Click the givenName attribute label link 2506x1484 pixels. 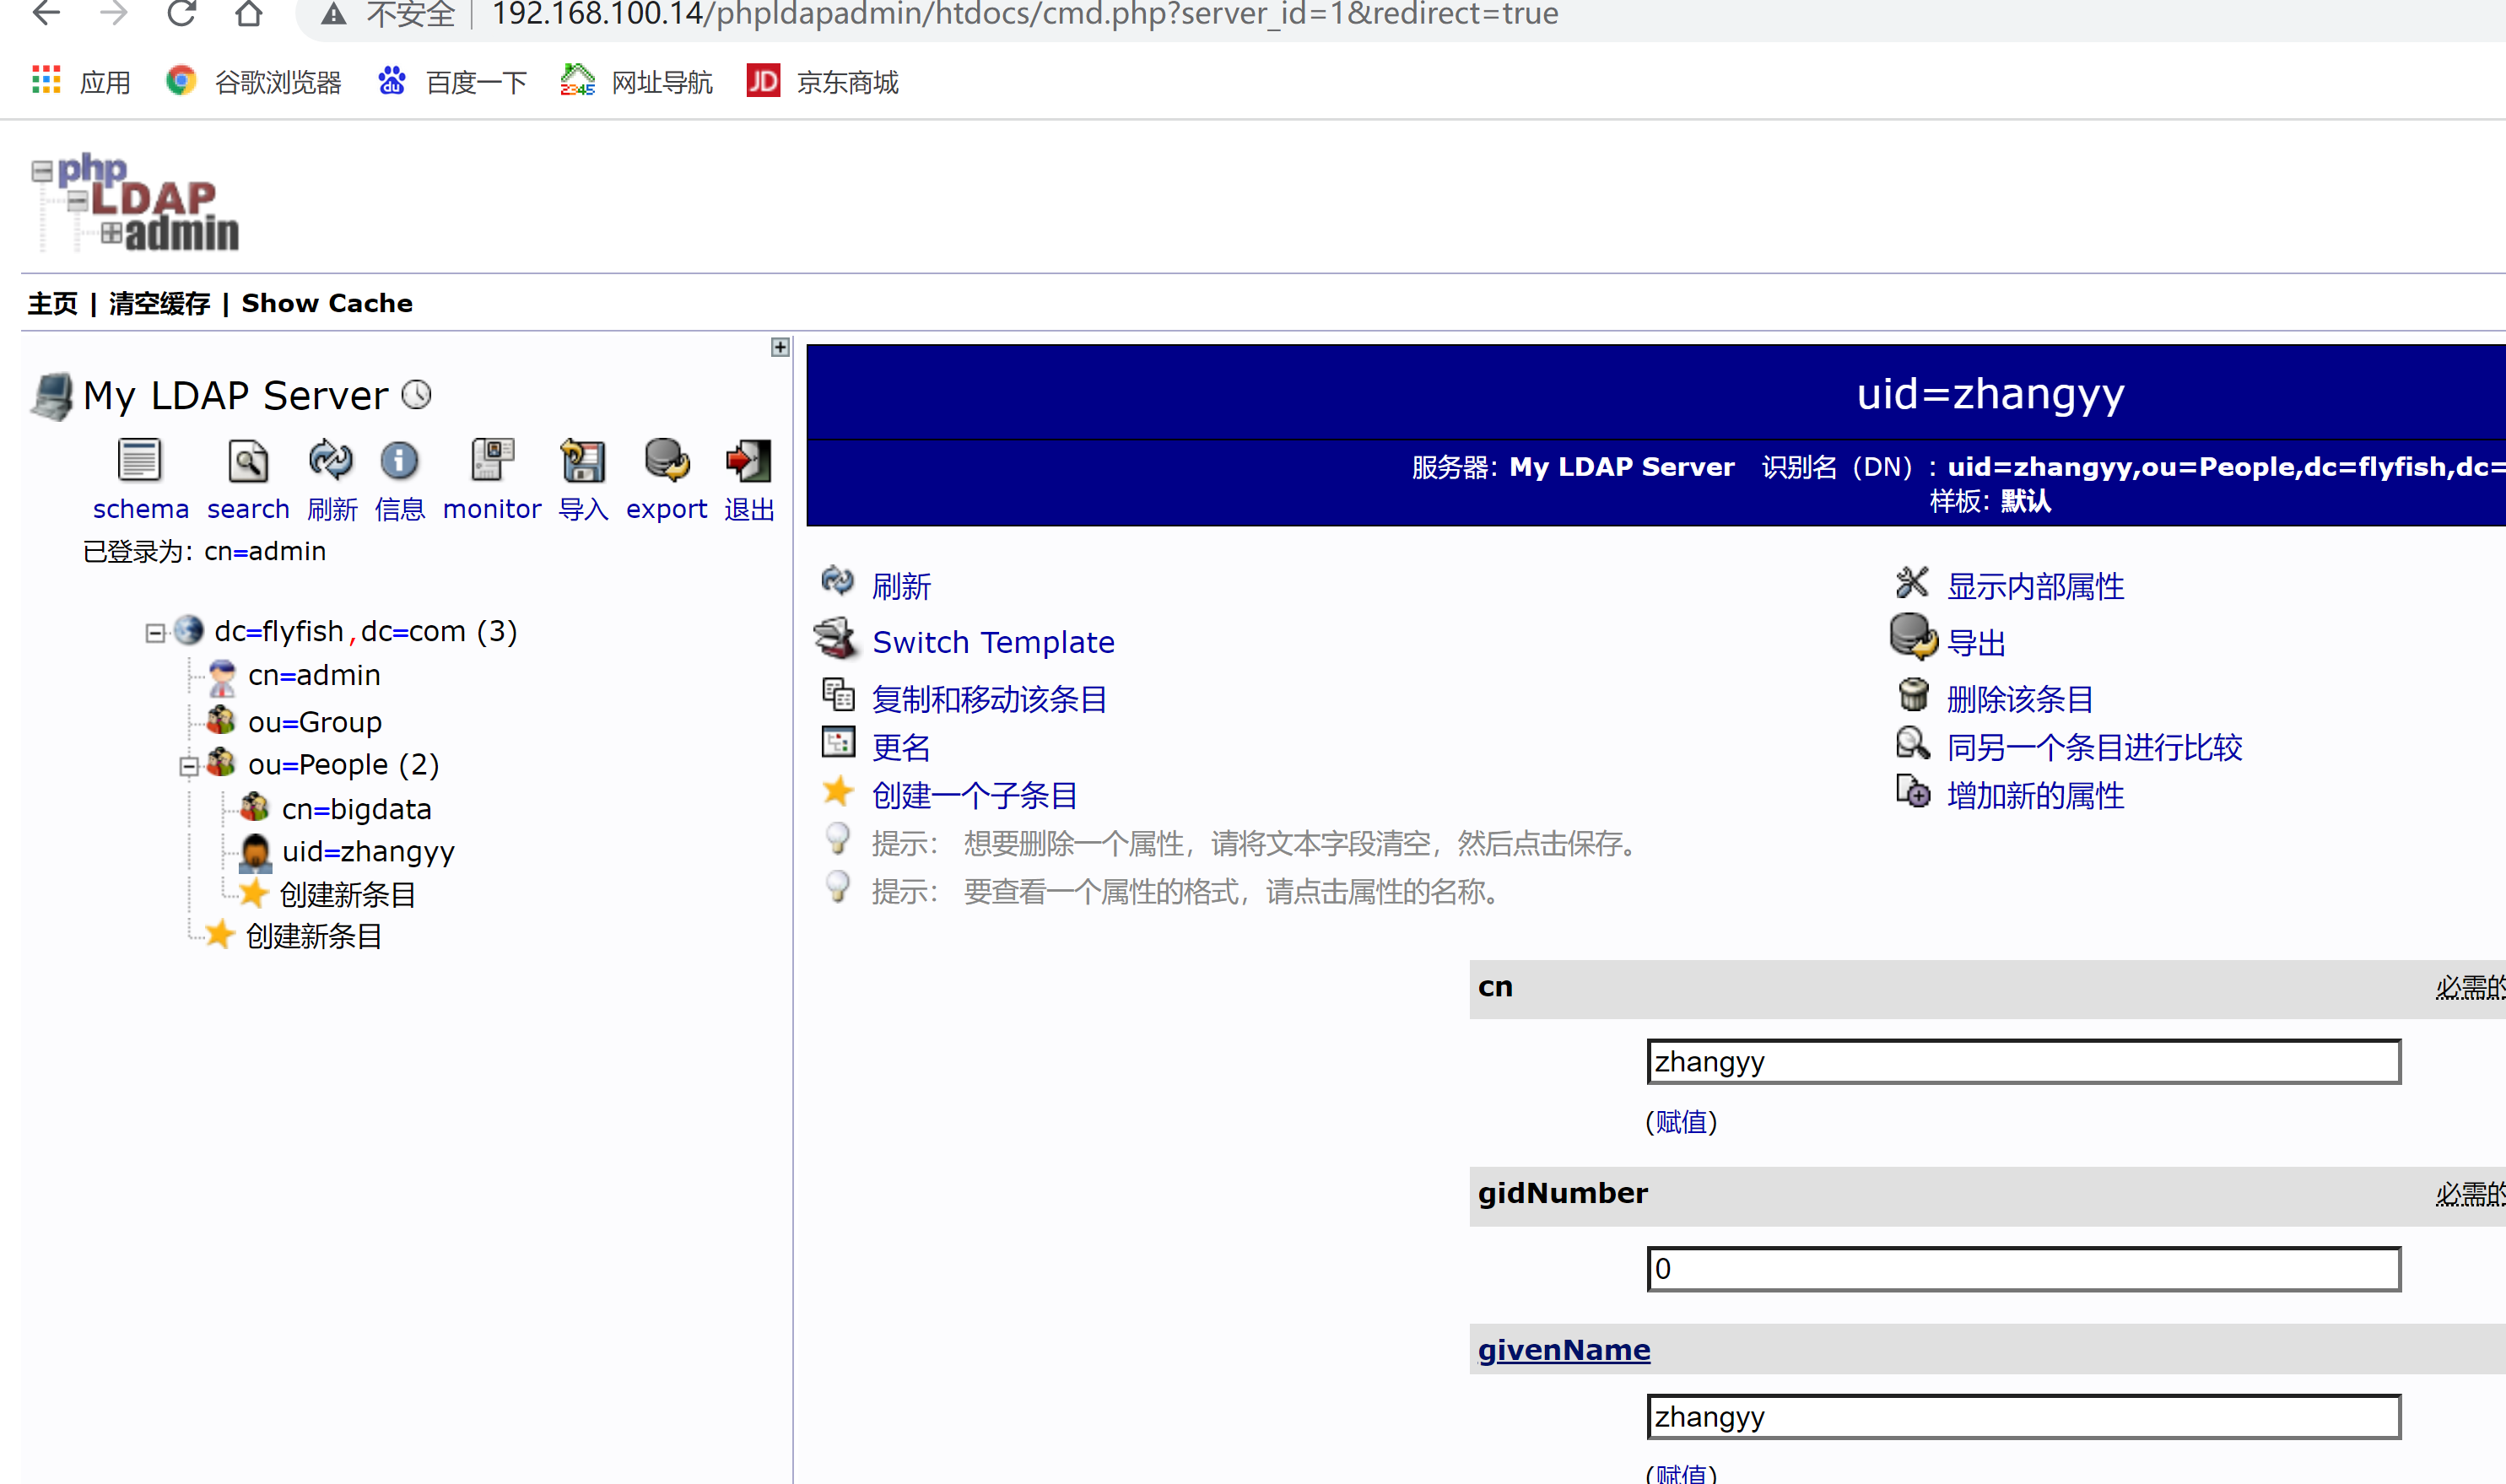1561,1348
